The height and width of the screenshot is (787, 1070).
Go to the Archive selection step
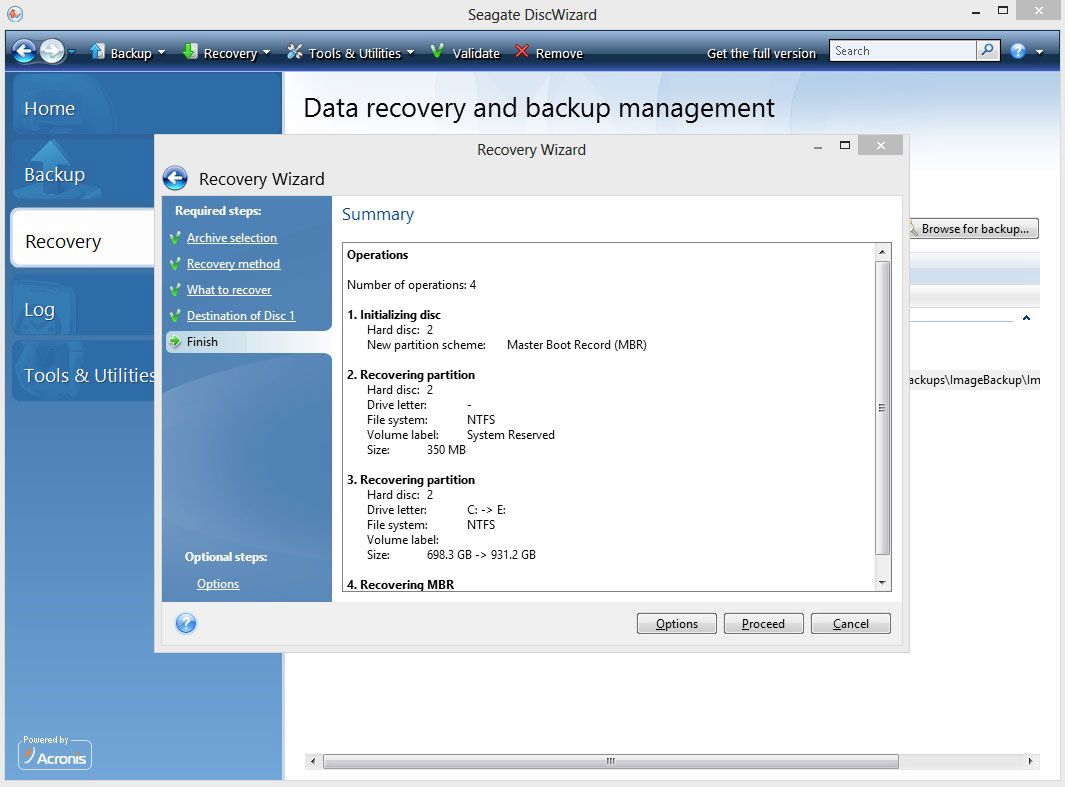click(x=232, y=238)
